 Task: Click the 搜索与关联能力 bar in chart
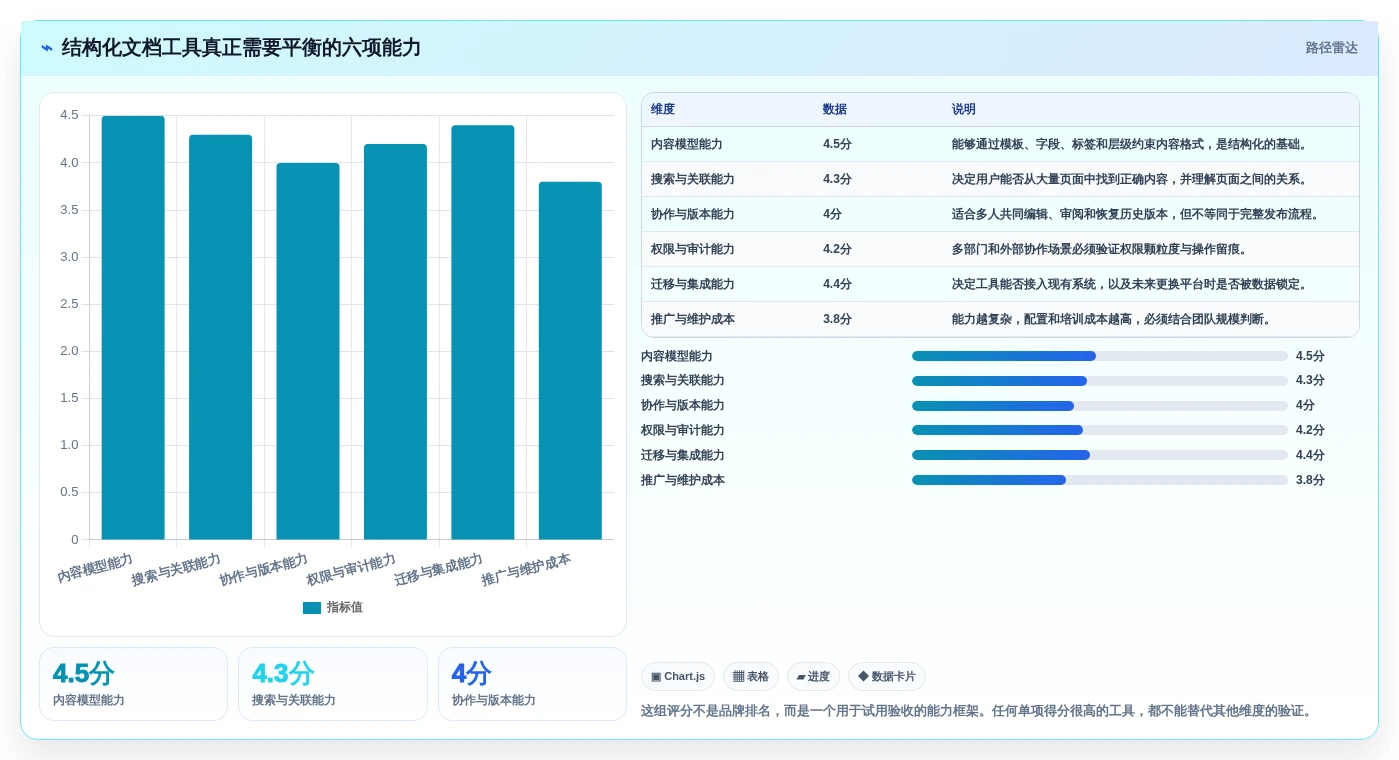(x=220, y=337)
